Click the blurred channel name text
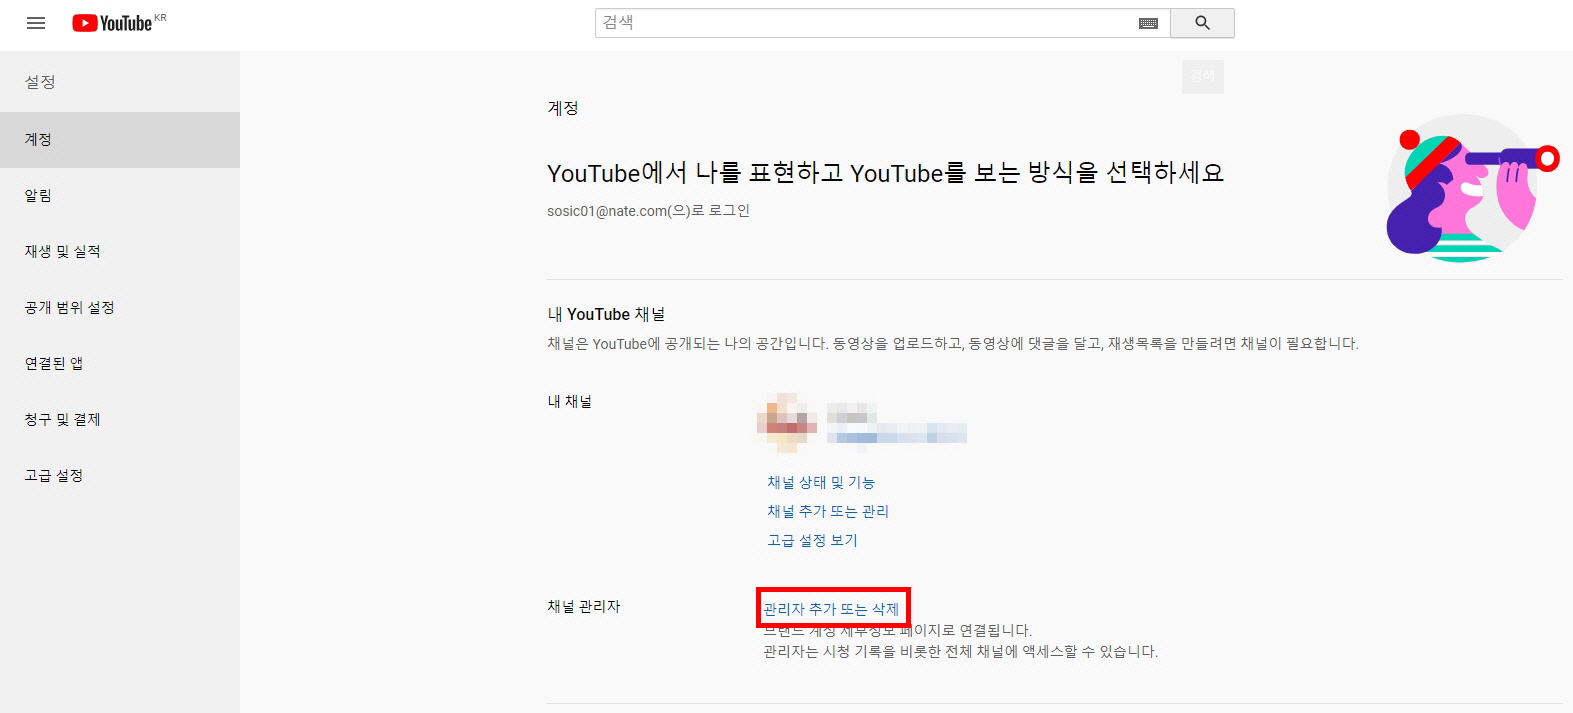This screenshot has height=713, width=1573. tap(896, 425)
